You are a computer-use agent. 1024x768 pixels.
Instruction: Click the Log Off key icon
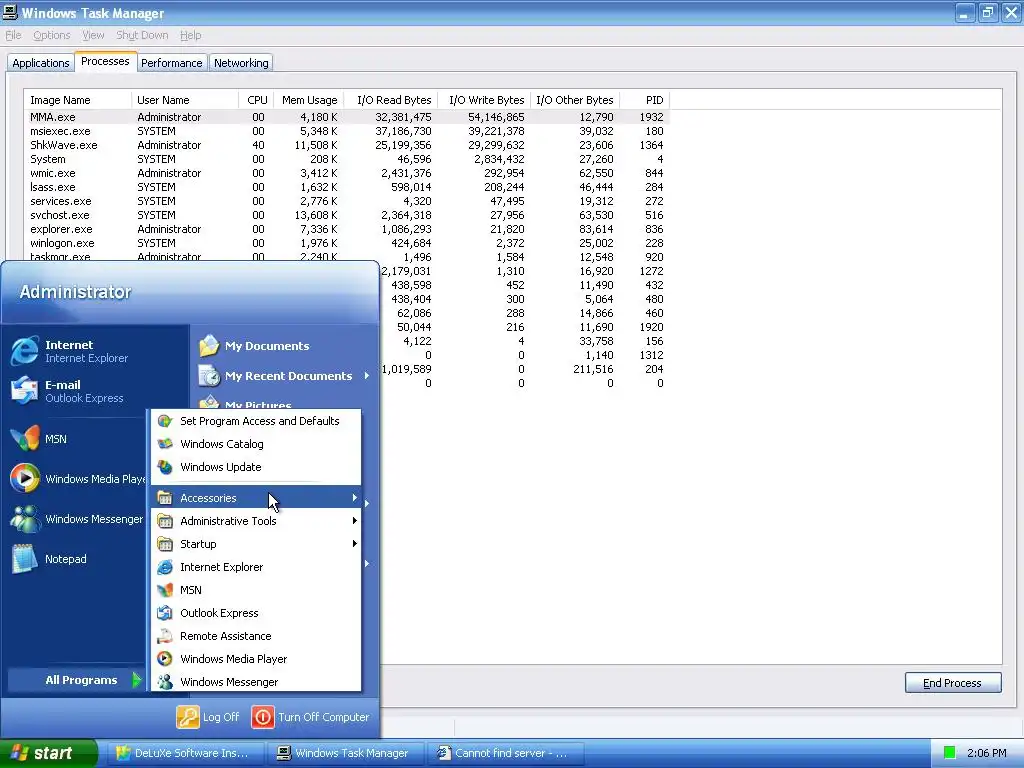[187, 716]
